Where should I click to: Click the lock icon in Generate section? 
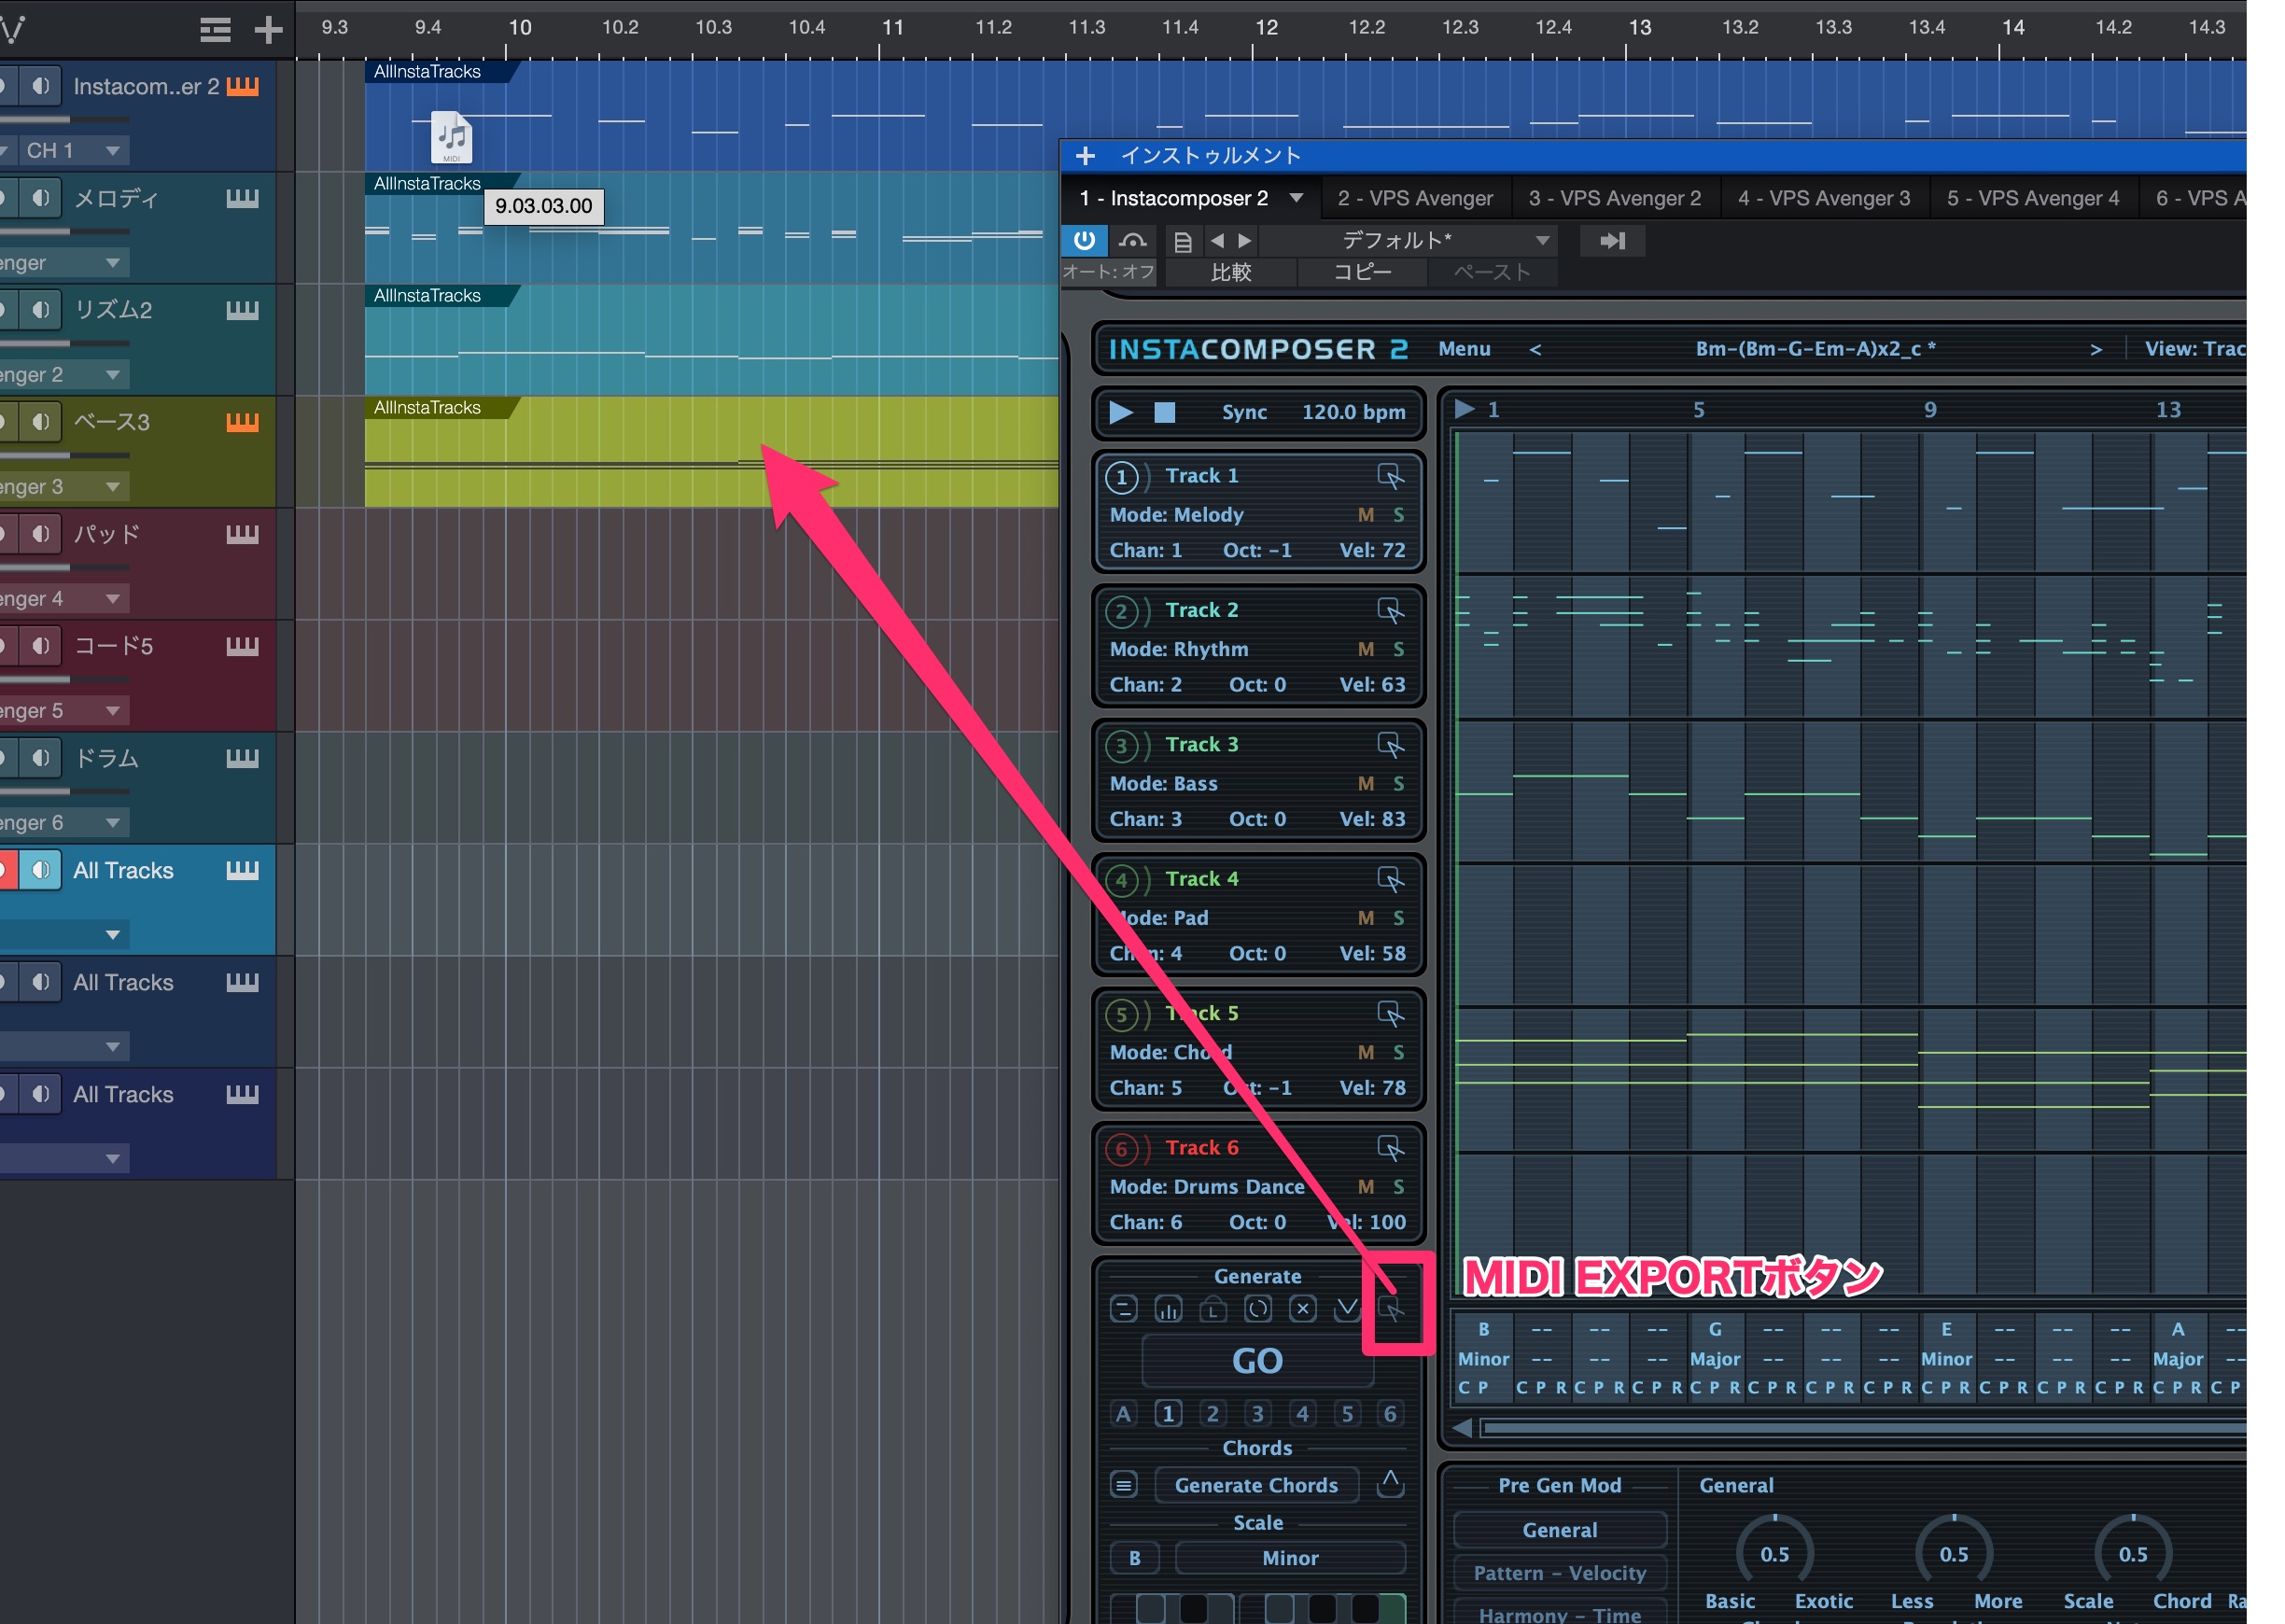[1213, 1309]
